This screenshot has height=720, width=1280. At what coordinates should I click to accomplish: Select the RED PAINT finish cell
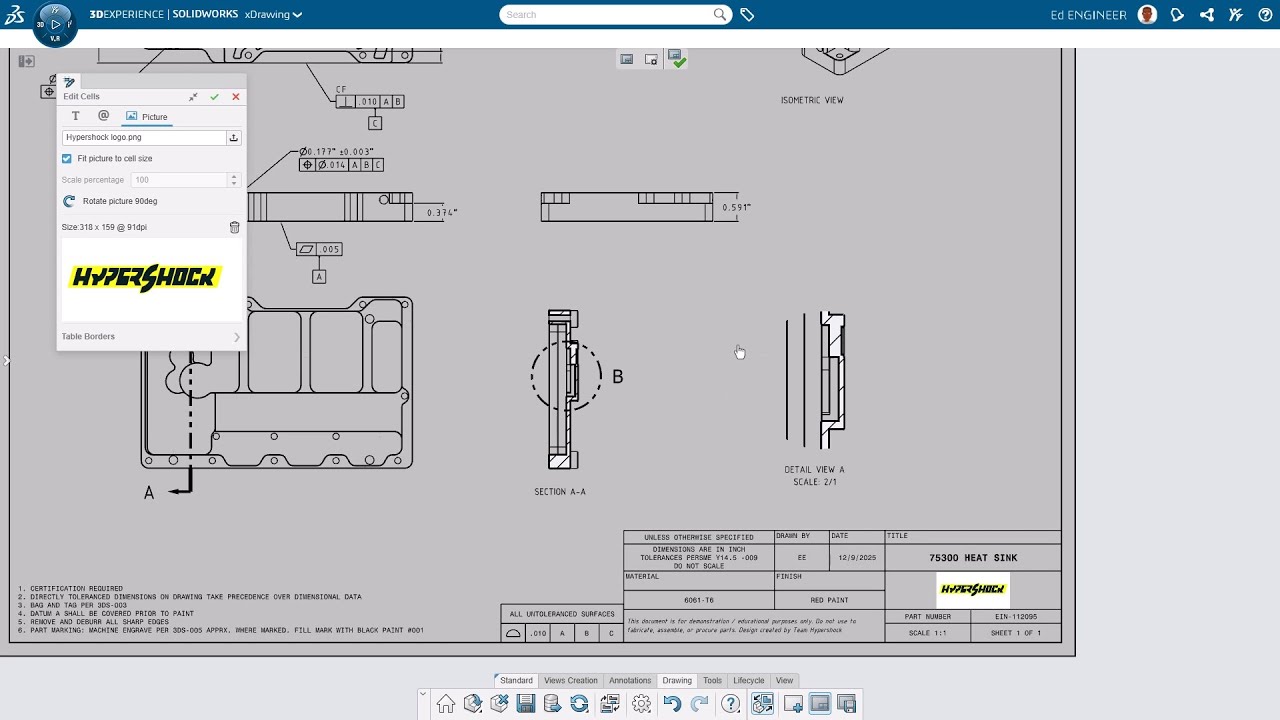click(829, 600)
